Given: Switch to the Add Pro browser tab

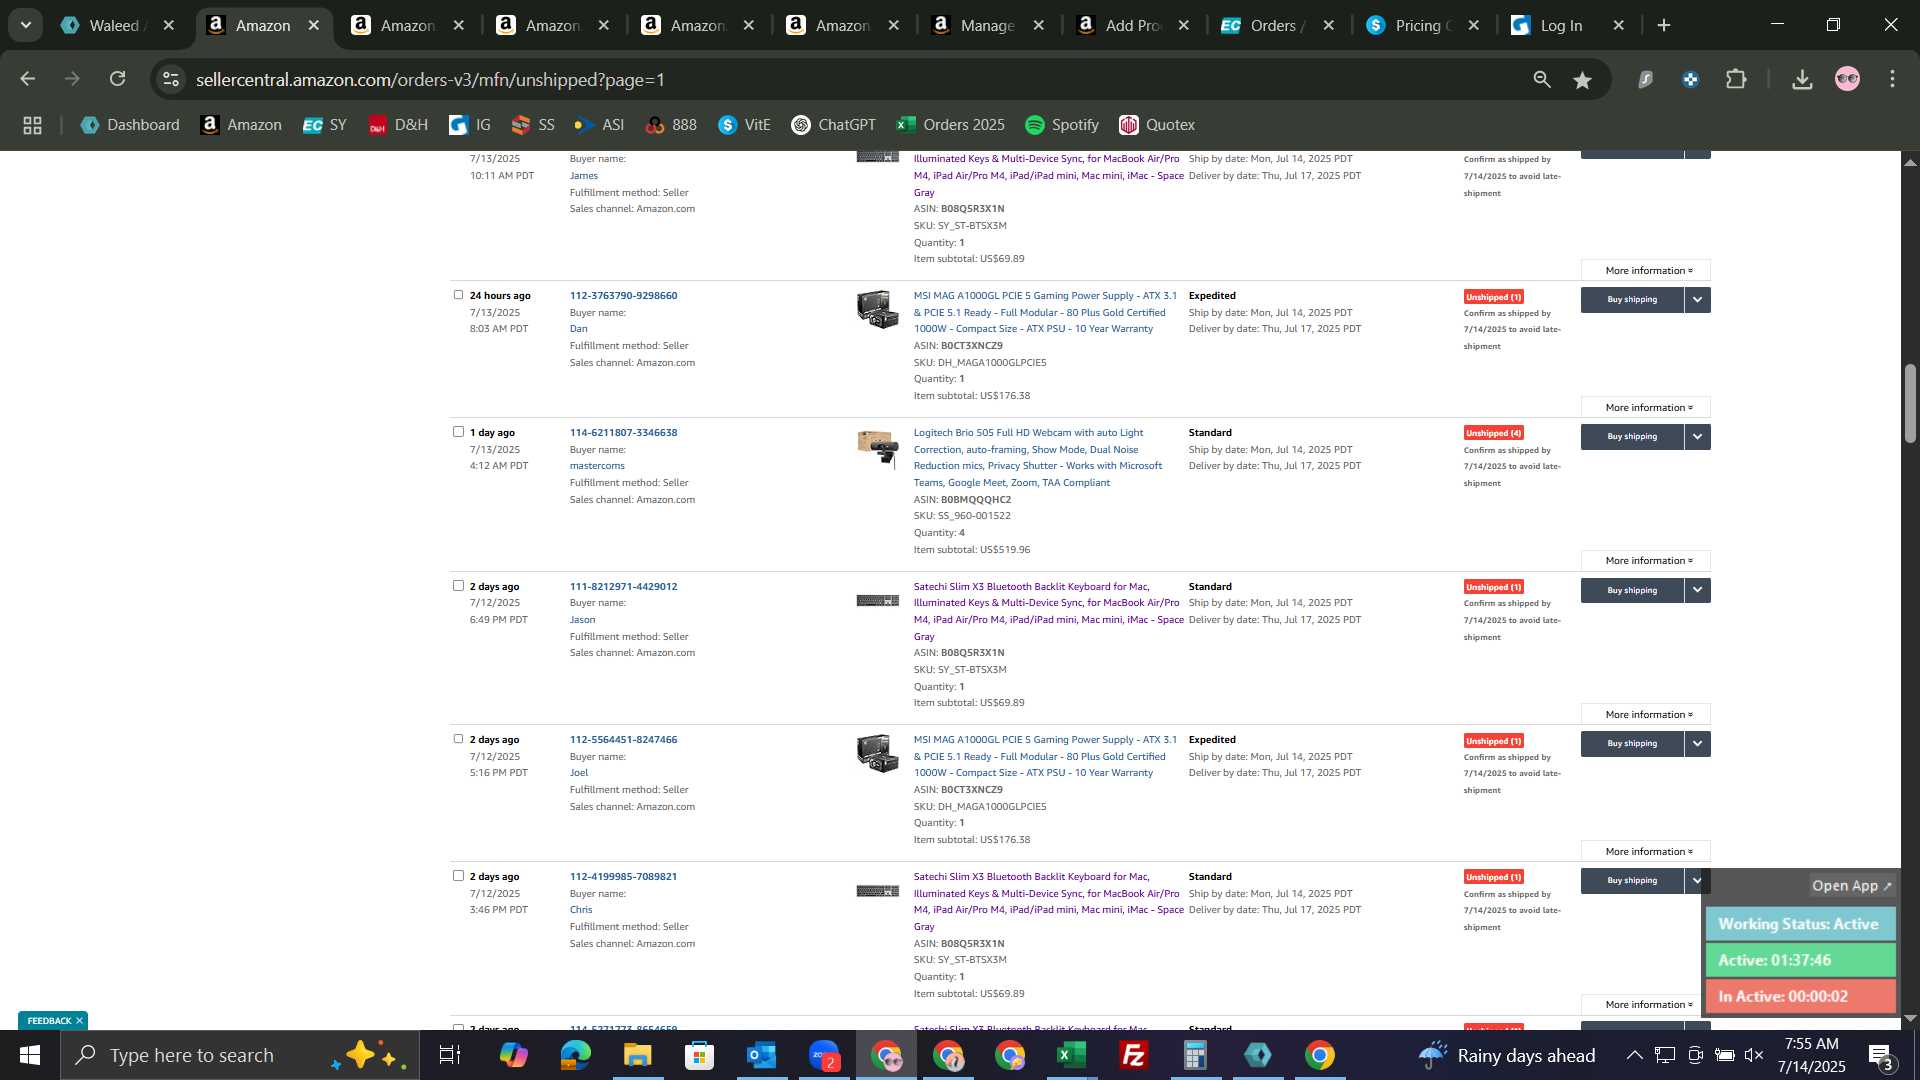Looking at the screenshot, I should (1132, 26).
